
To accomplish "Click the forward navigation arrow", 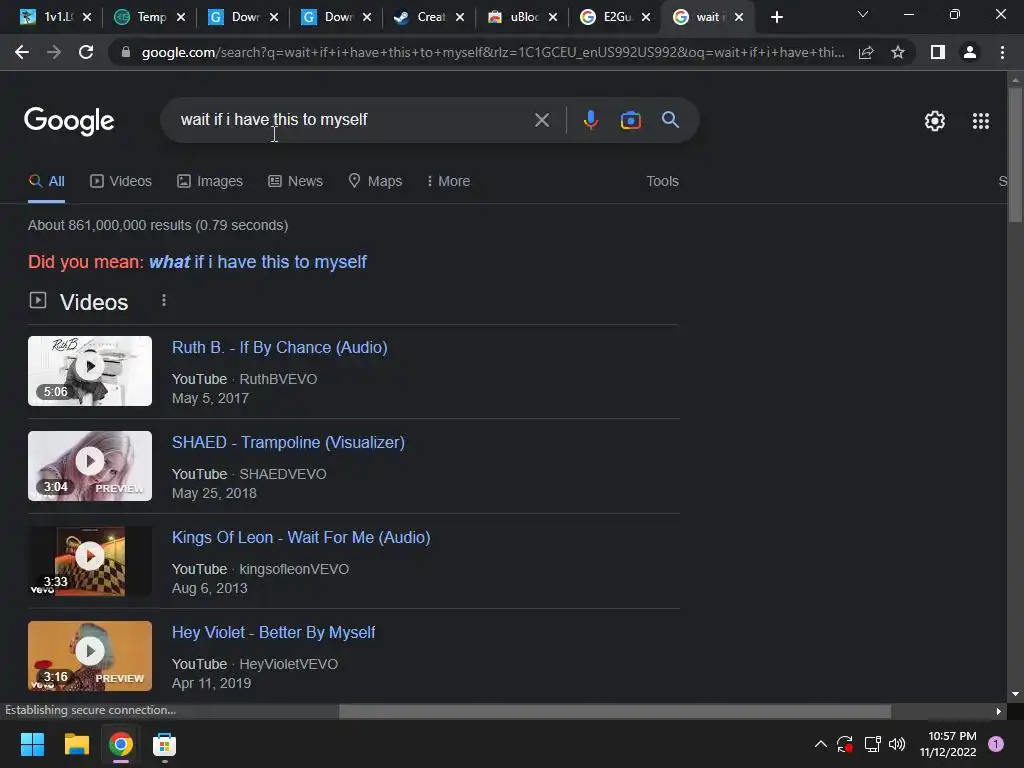I will 54,52.
